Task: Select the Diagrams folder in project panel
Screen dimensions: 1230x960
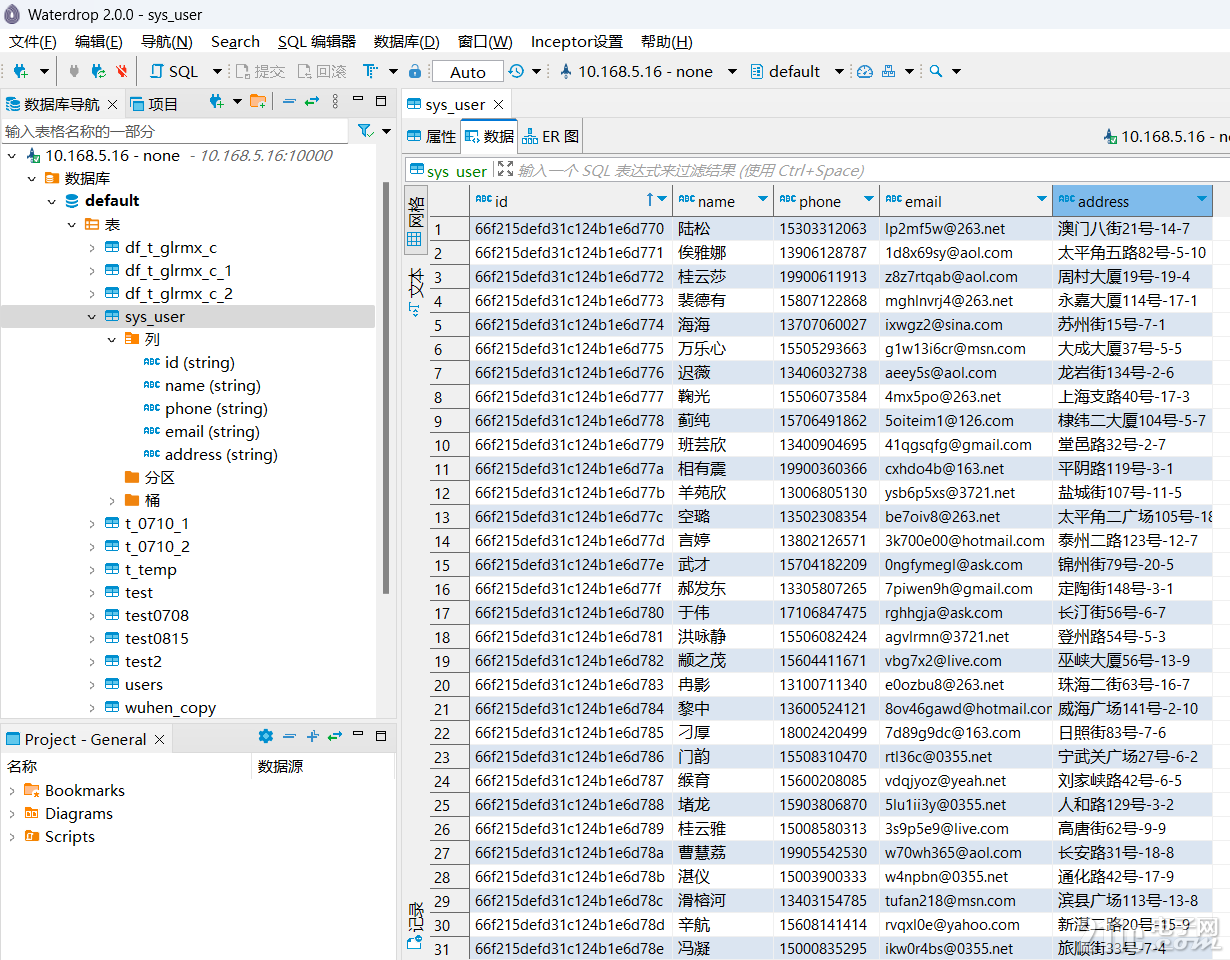Action: 67,813
